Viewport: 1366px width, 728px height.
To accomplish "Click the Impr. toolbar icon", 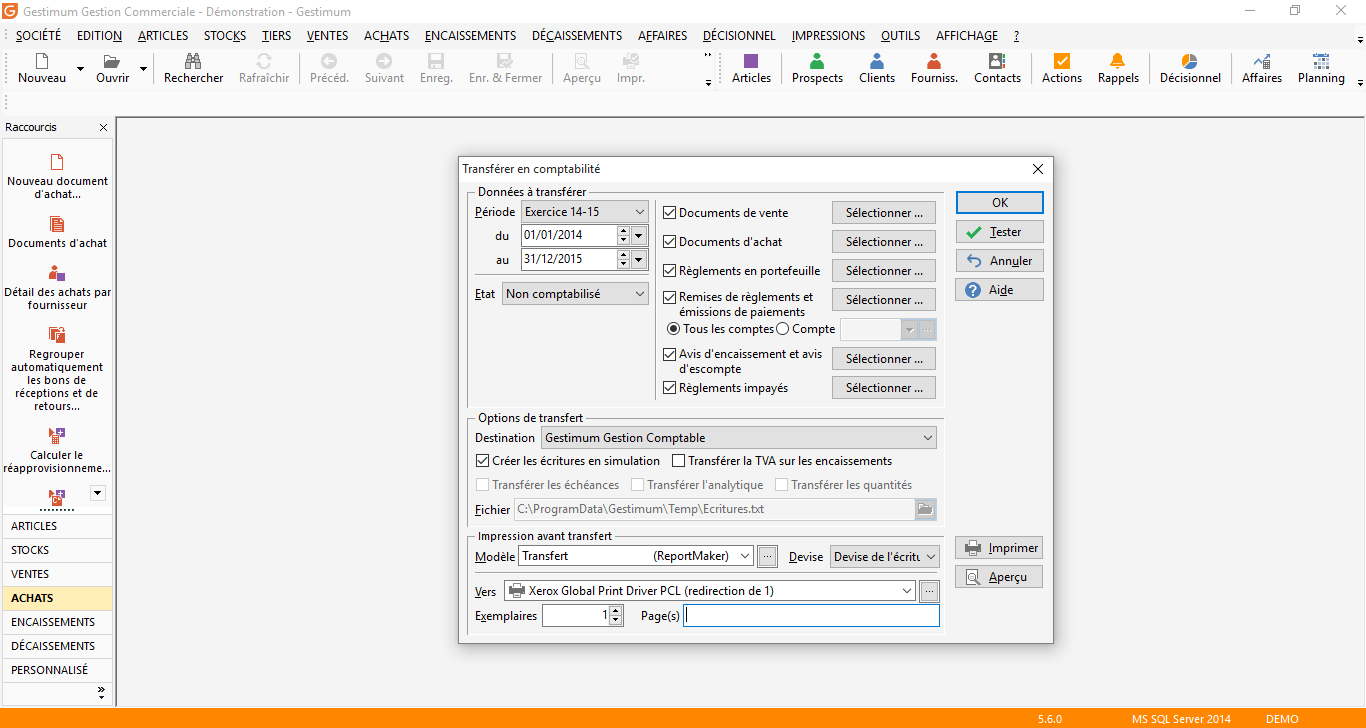I will point(630,68).
